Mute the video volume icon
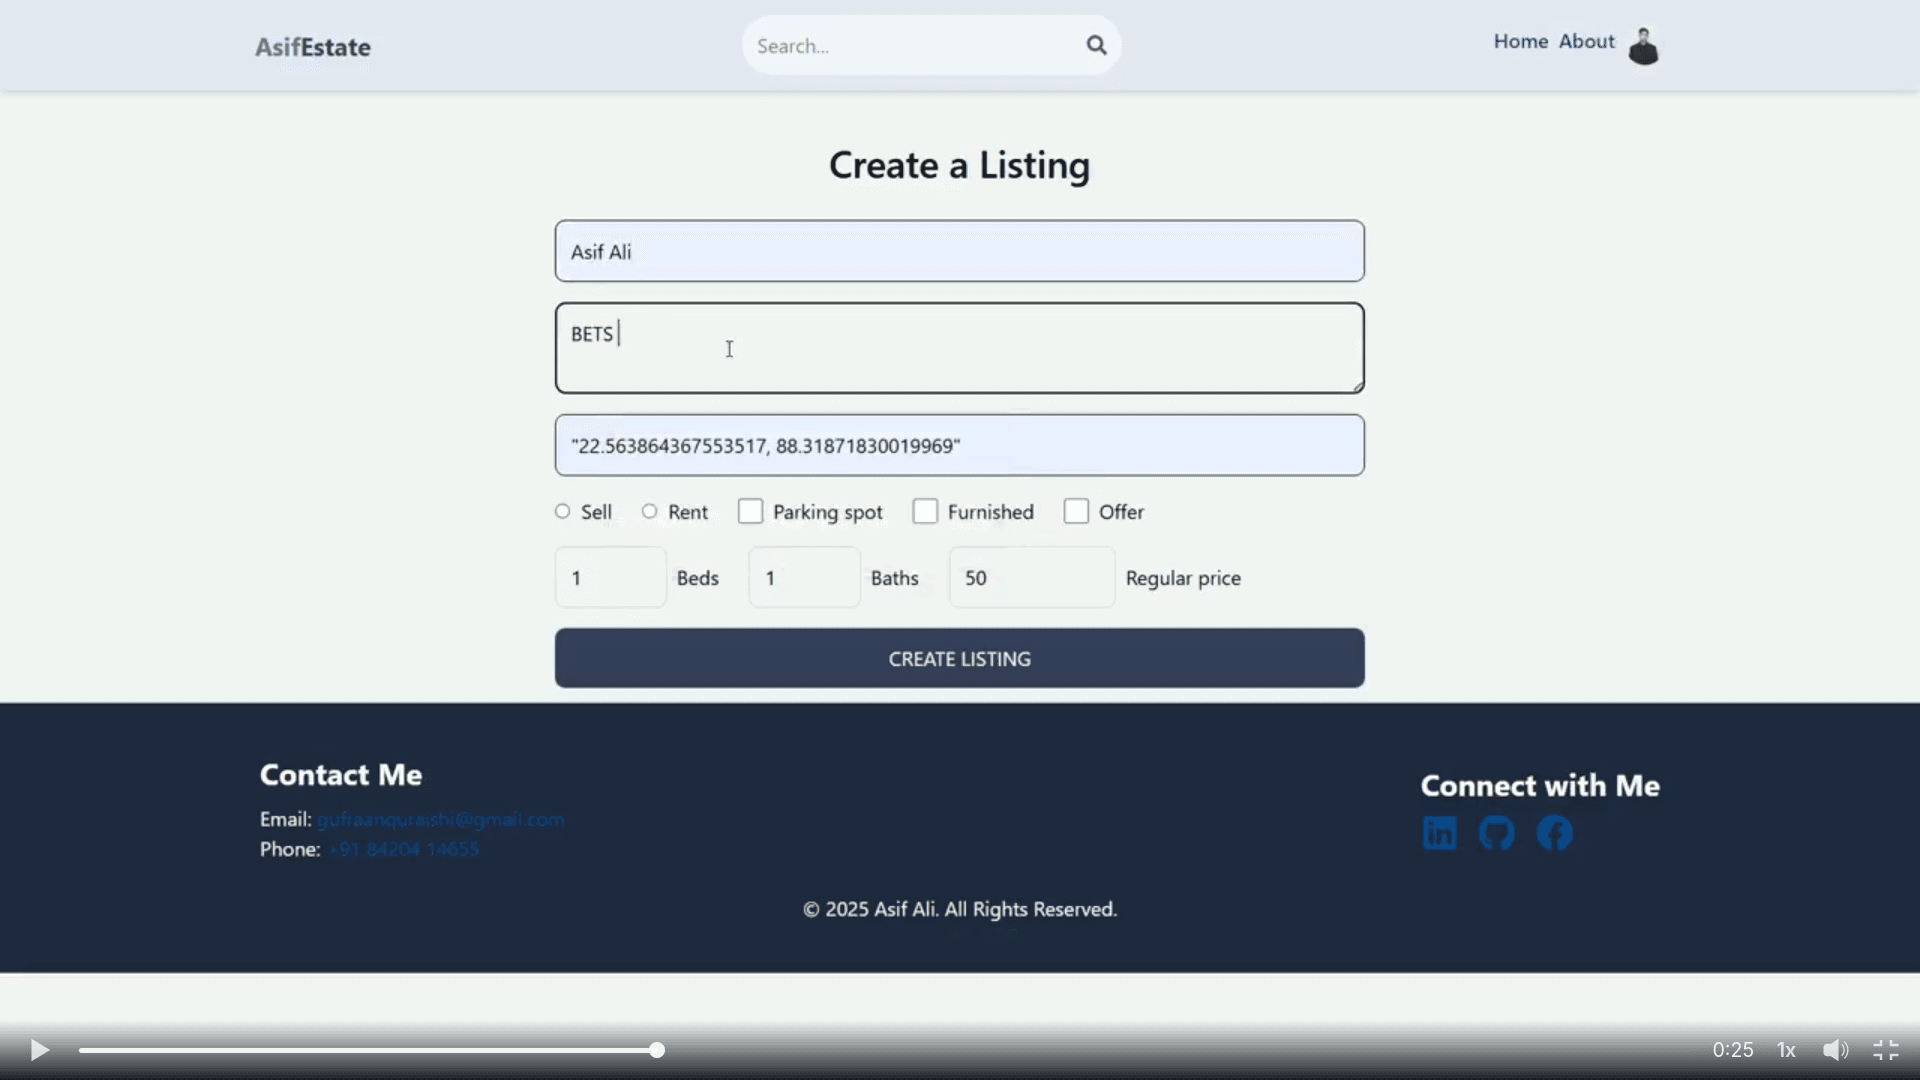The height and width of the screenshot is (1080, 1920). click(x=1835, y=1050)
